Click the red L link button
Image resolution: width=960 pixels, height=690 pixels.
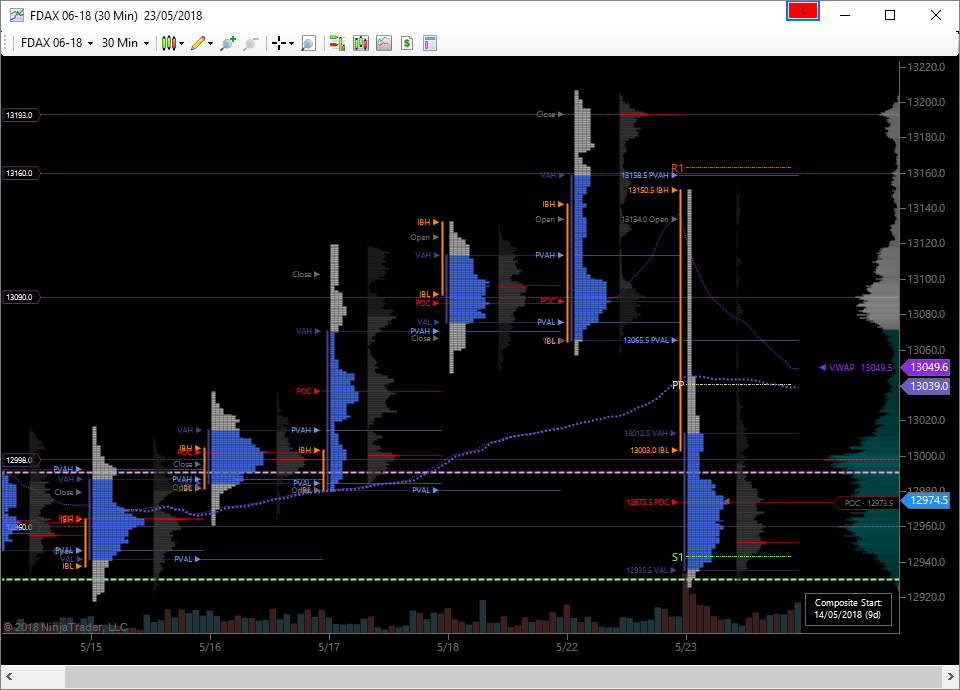coord(803,11)
